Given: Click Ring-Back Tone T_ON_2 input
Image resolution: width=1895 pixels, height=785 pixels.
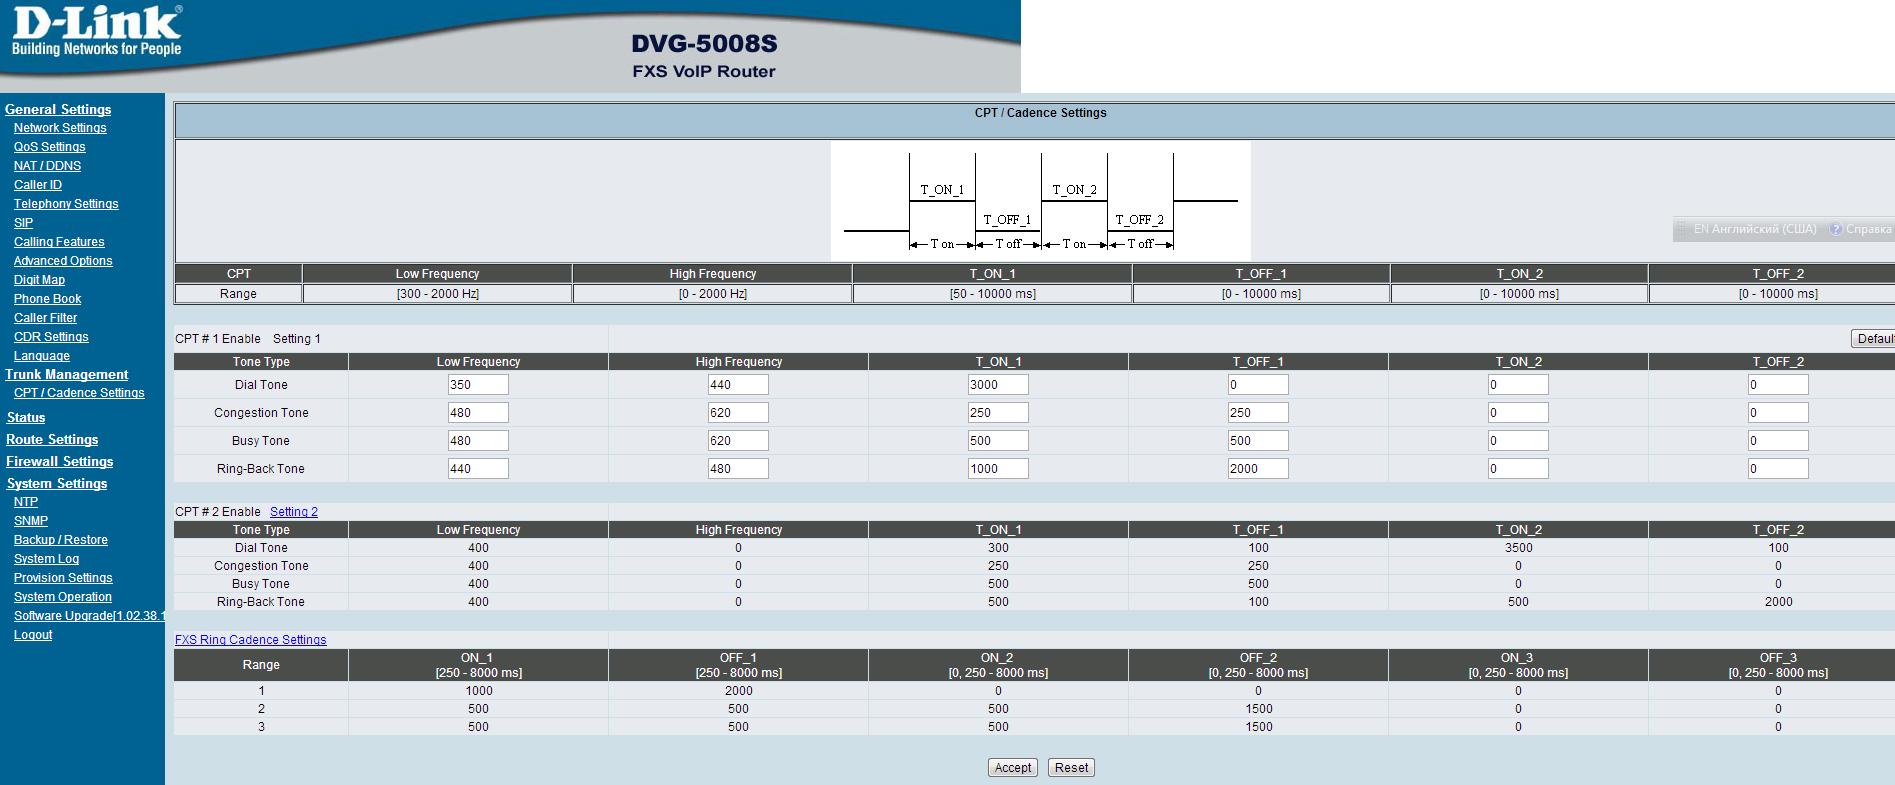Looking at the screenshot, I should pos(1518,469).
